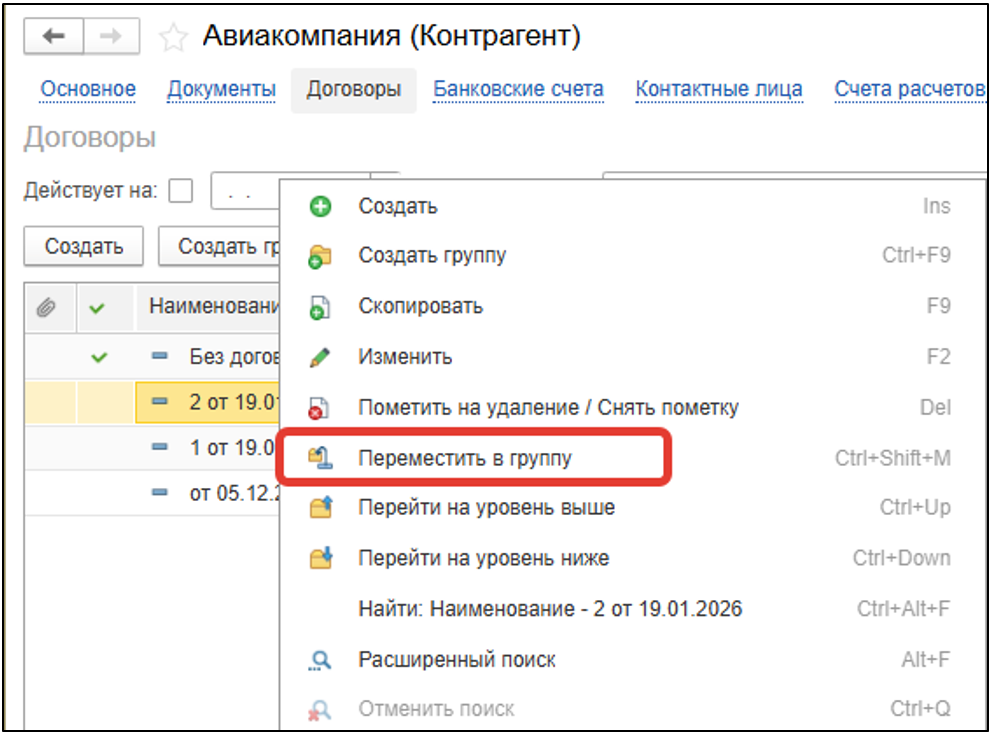
Task: Click the paperclip attachments column header
Action: (45, 307)
